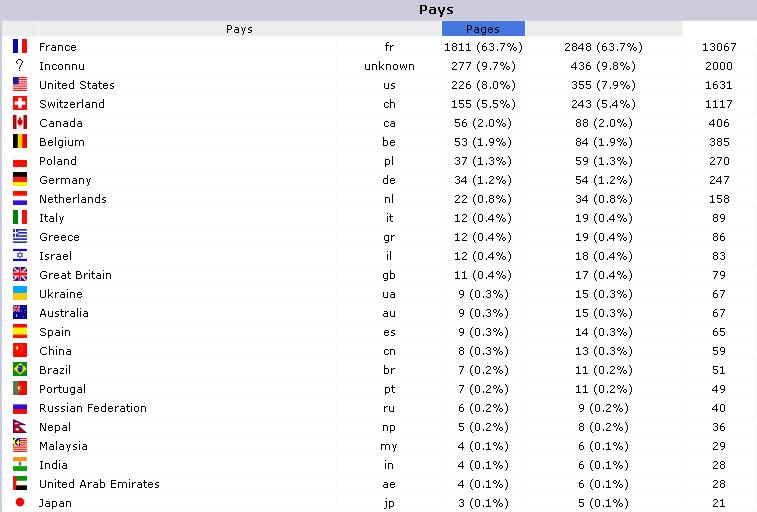This screenshot has height=512, width=757.
Task: Select the Pays table title bar
Action: tap(378, 10)
